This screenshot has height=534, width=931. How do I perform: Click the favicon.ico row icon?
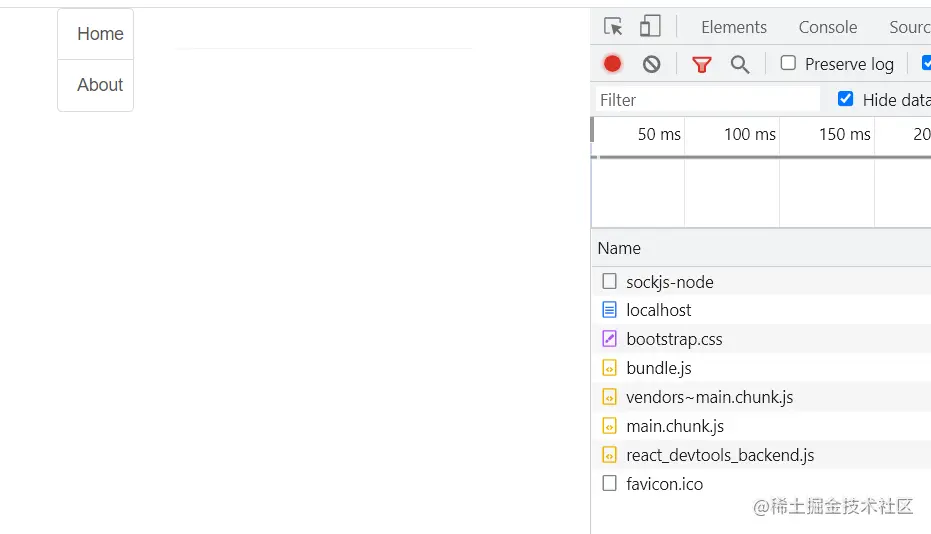coord(609,484)
